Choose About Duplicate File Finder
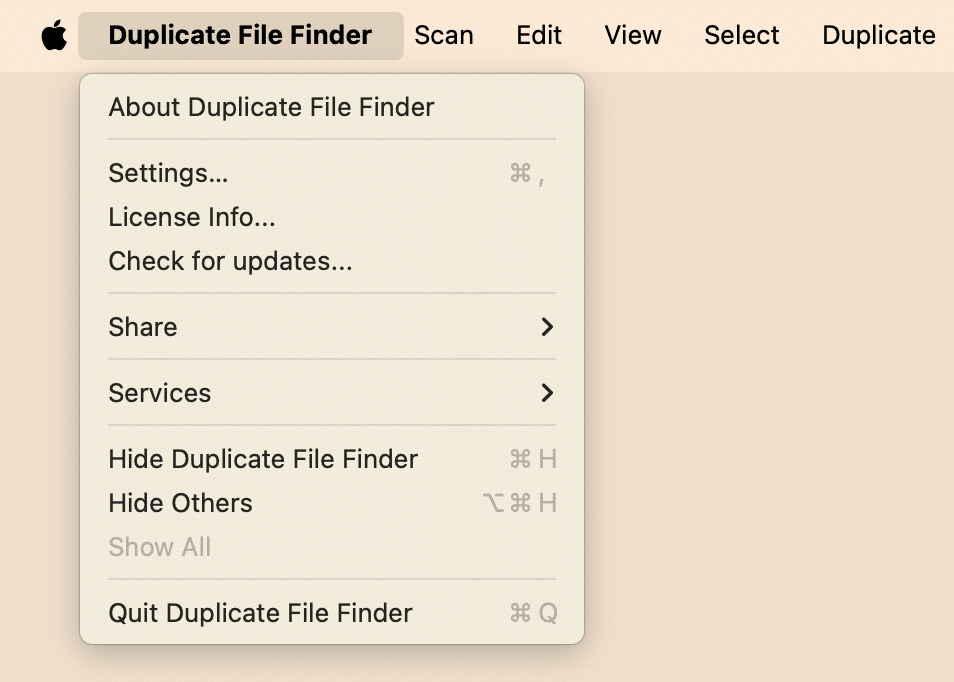The height and width of the screenshot is (682, 954). click(x=271, y=107)
